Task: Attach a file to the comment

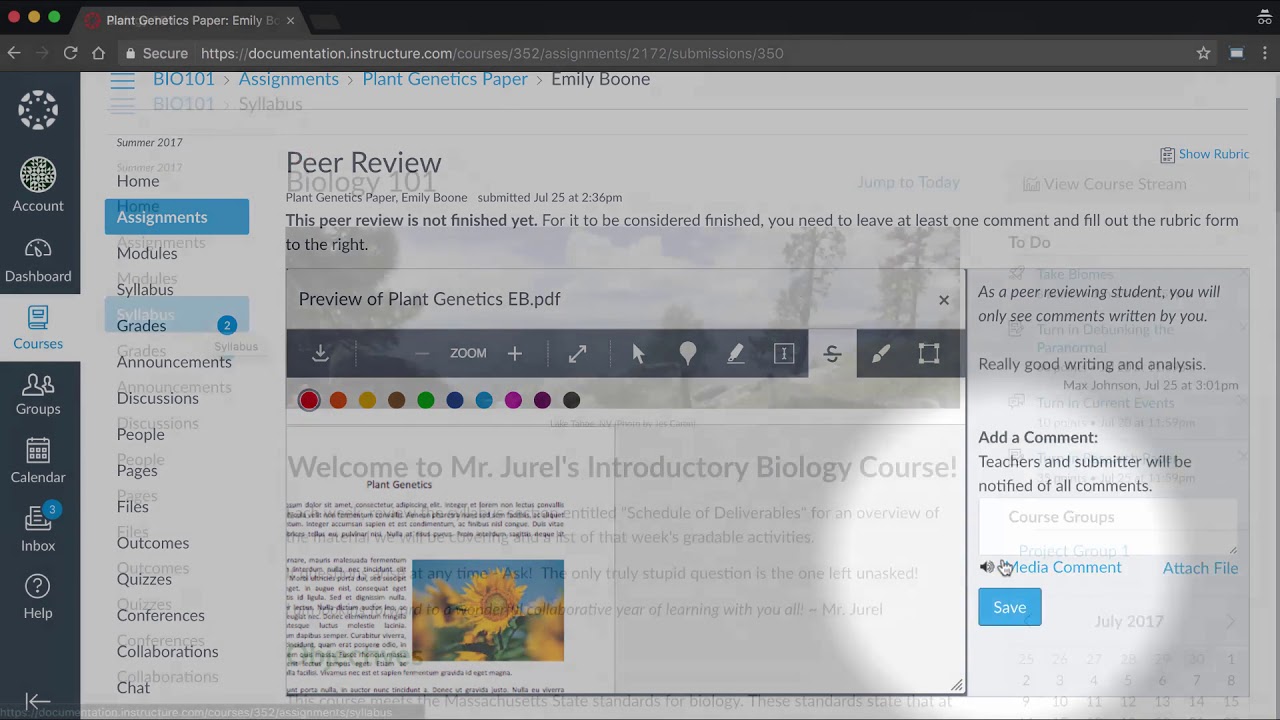Action: [1200, 568]
